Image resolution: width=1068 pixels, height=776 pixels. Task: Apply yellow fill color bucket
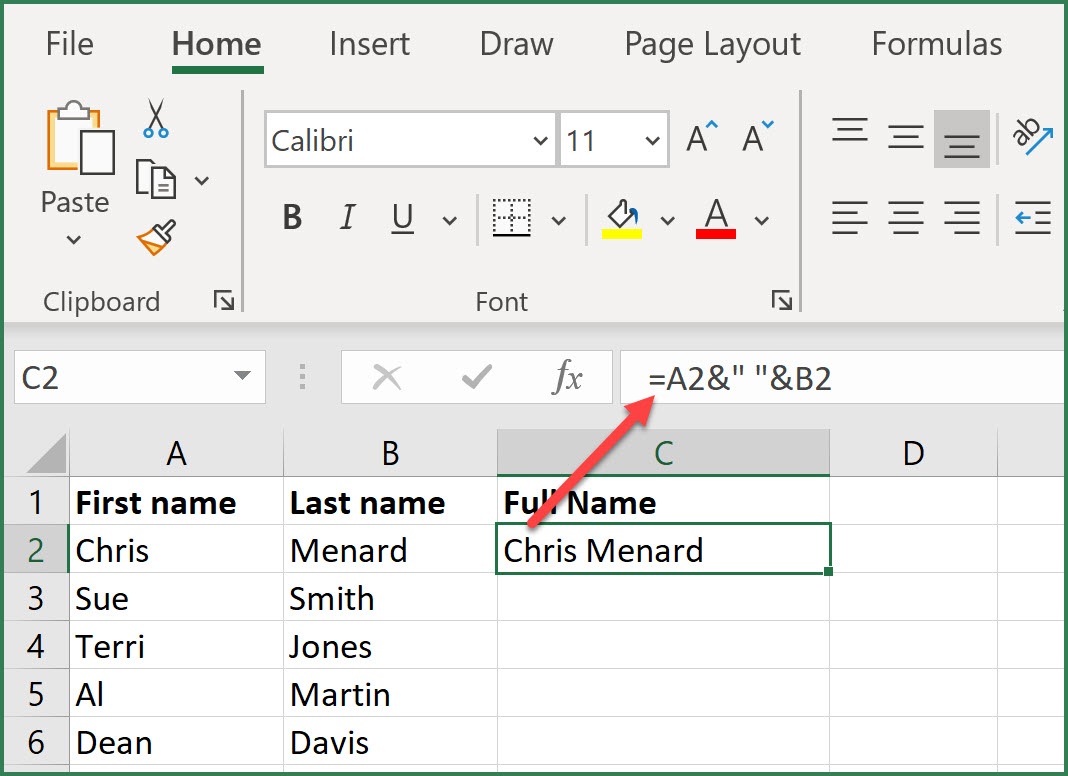pos(622,219)
